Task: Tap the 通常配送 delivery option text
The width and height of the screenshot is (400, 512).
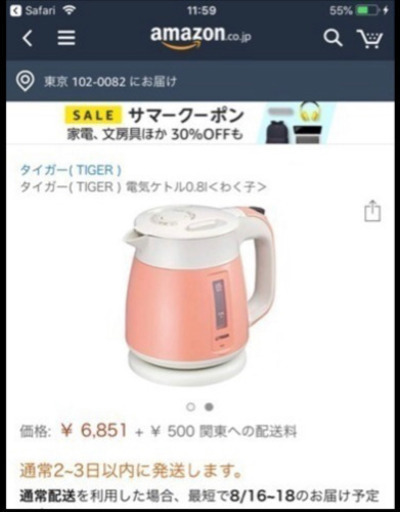Action: coord(47,496)
